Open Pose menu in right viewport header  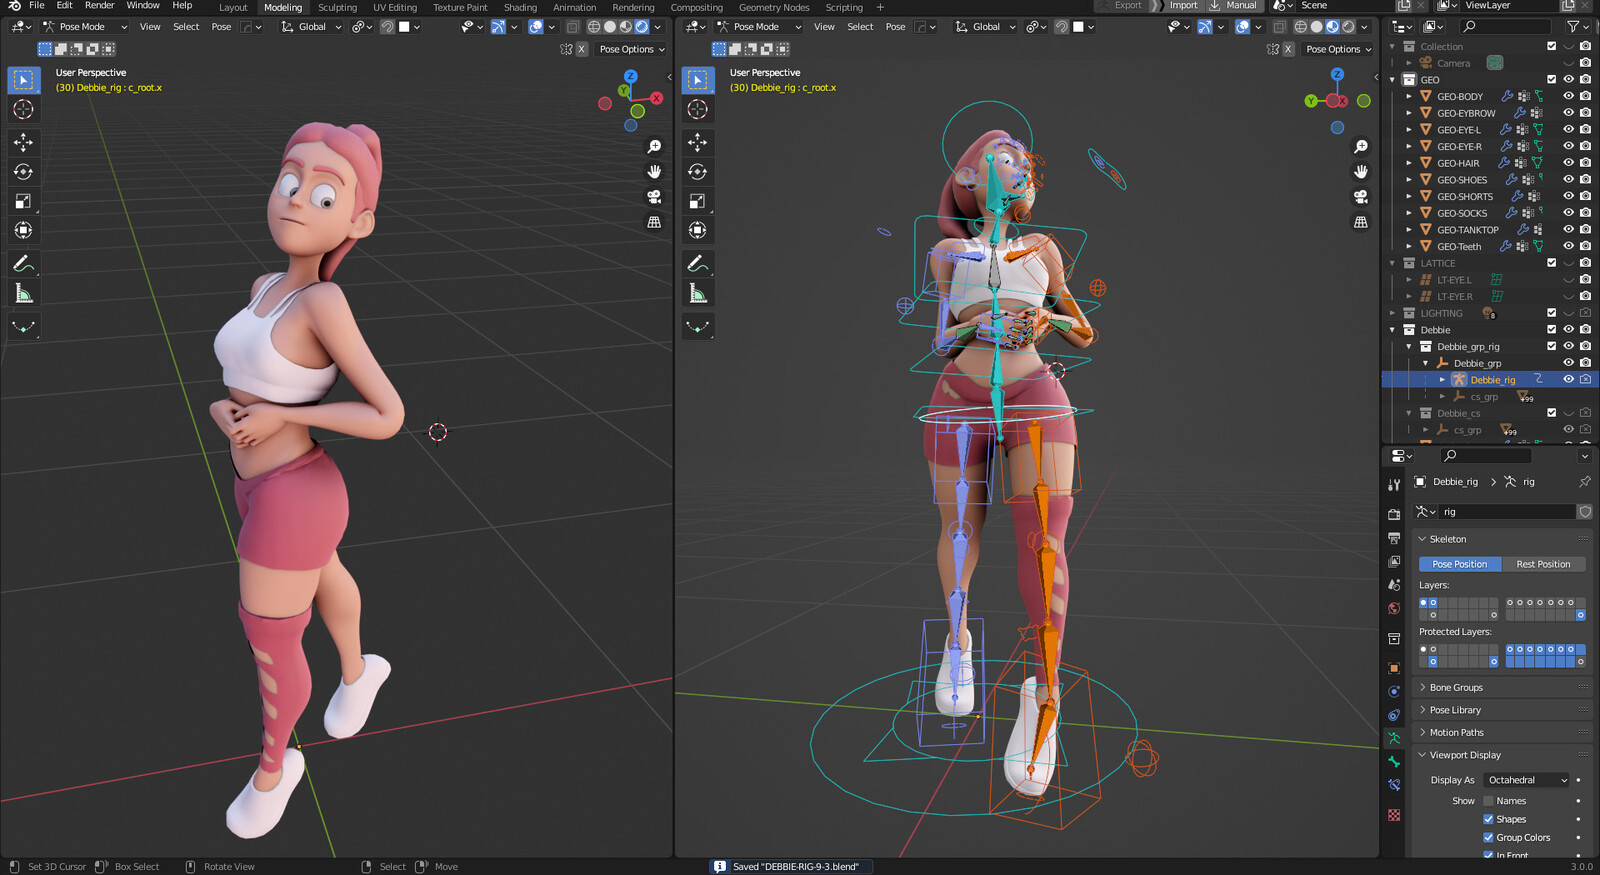point(895,27)
